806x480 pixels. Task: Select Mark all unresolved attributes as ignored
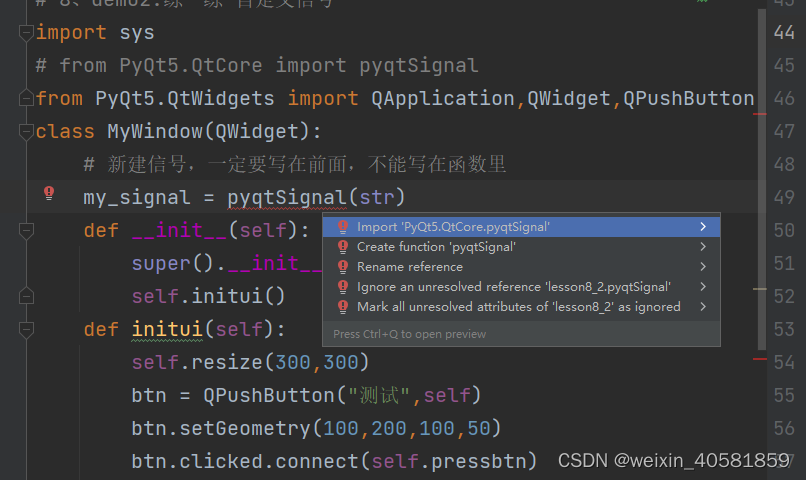518,307
